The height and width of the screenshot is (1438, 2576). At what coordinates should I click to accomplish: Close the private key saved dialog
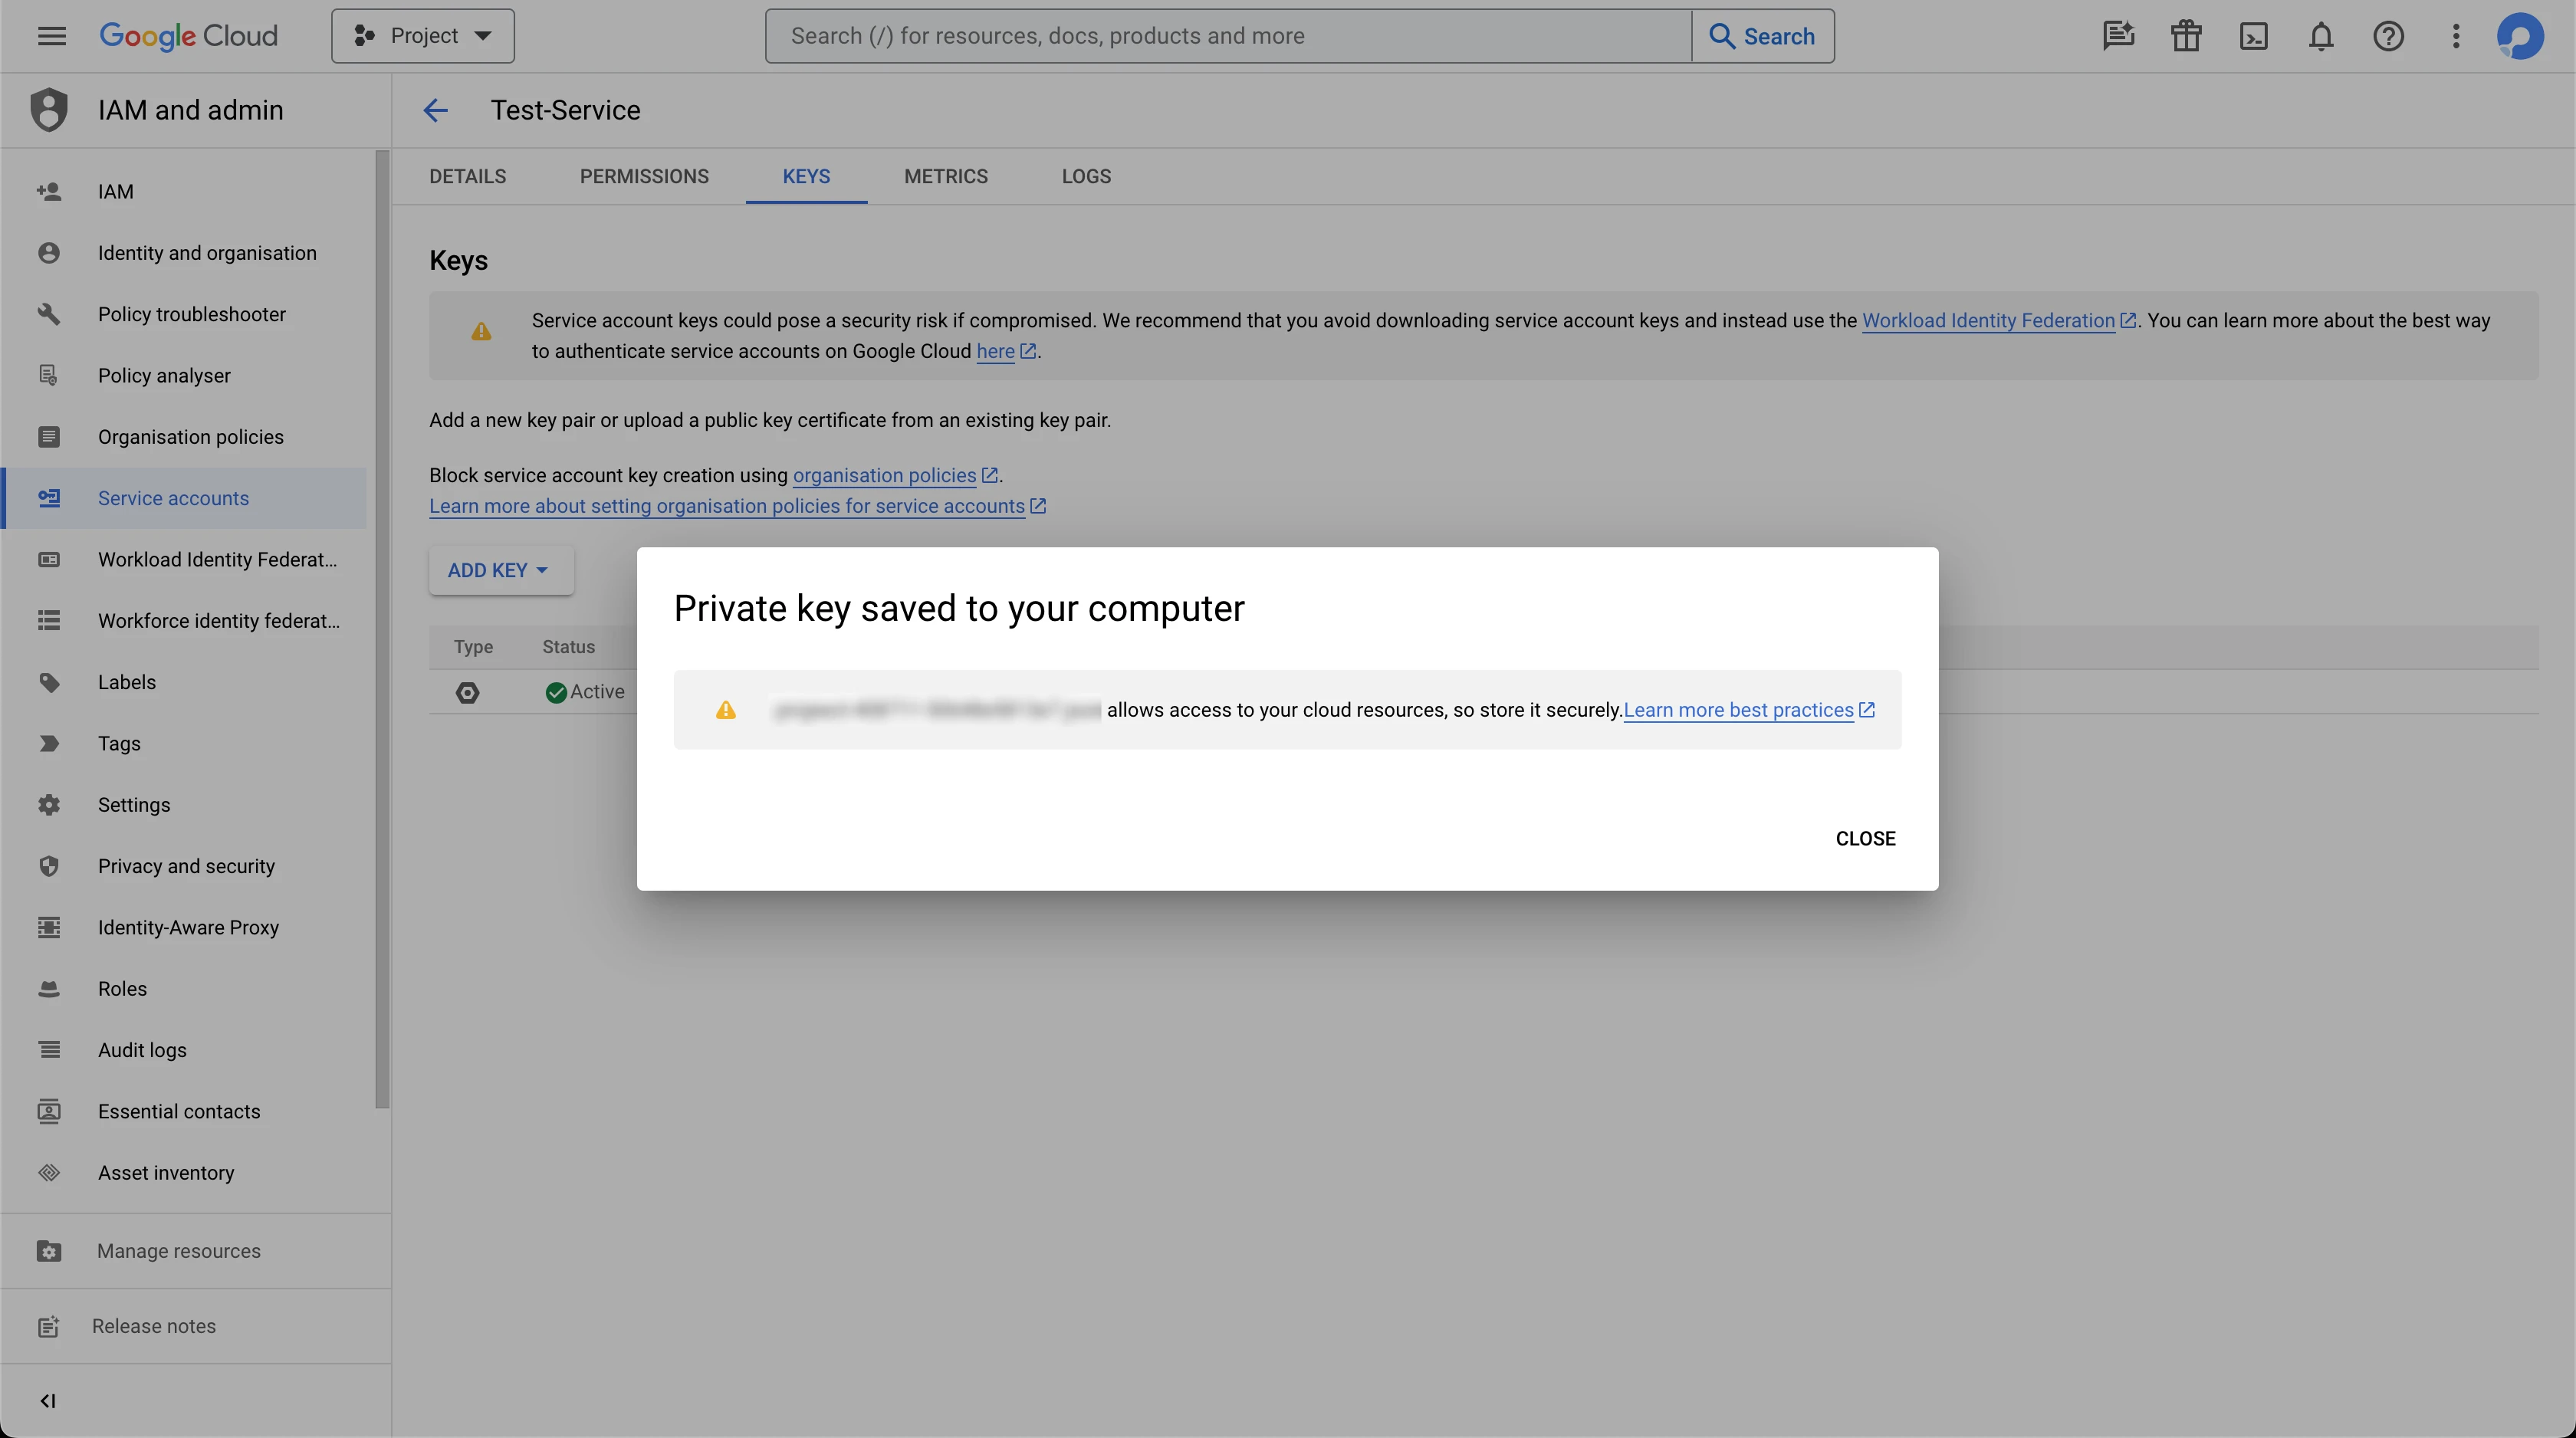[x=1864, y=838]
